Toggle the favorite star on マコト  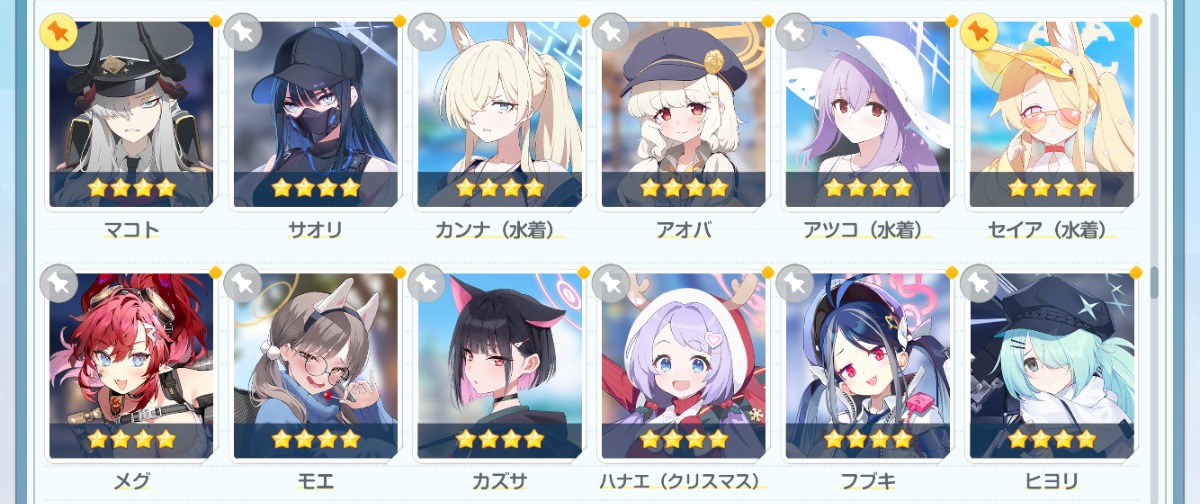[x=59, y=32]
